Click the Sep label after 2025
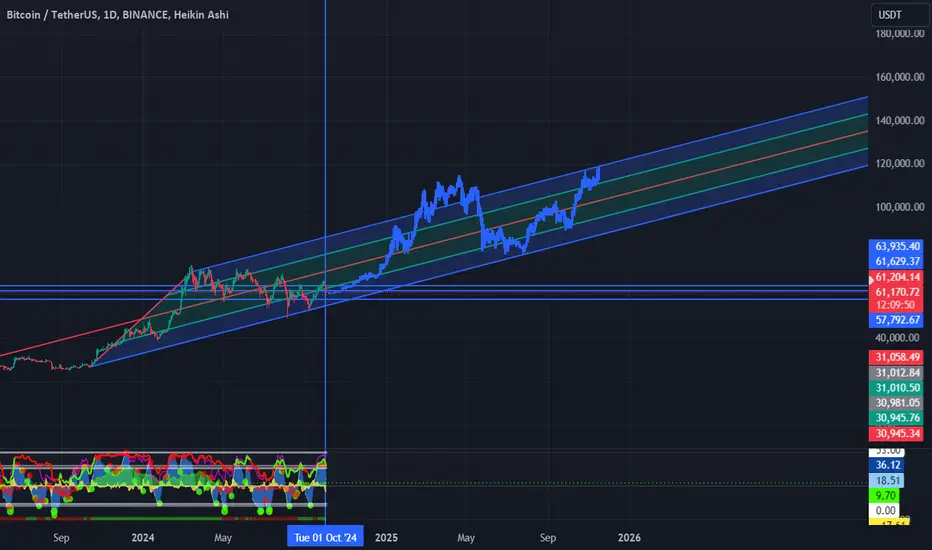The height and width of the screenshot is (550, 932). pos(548,538)
